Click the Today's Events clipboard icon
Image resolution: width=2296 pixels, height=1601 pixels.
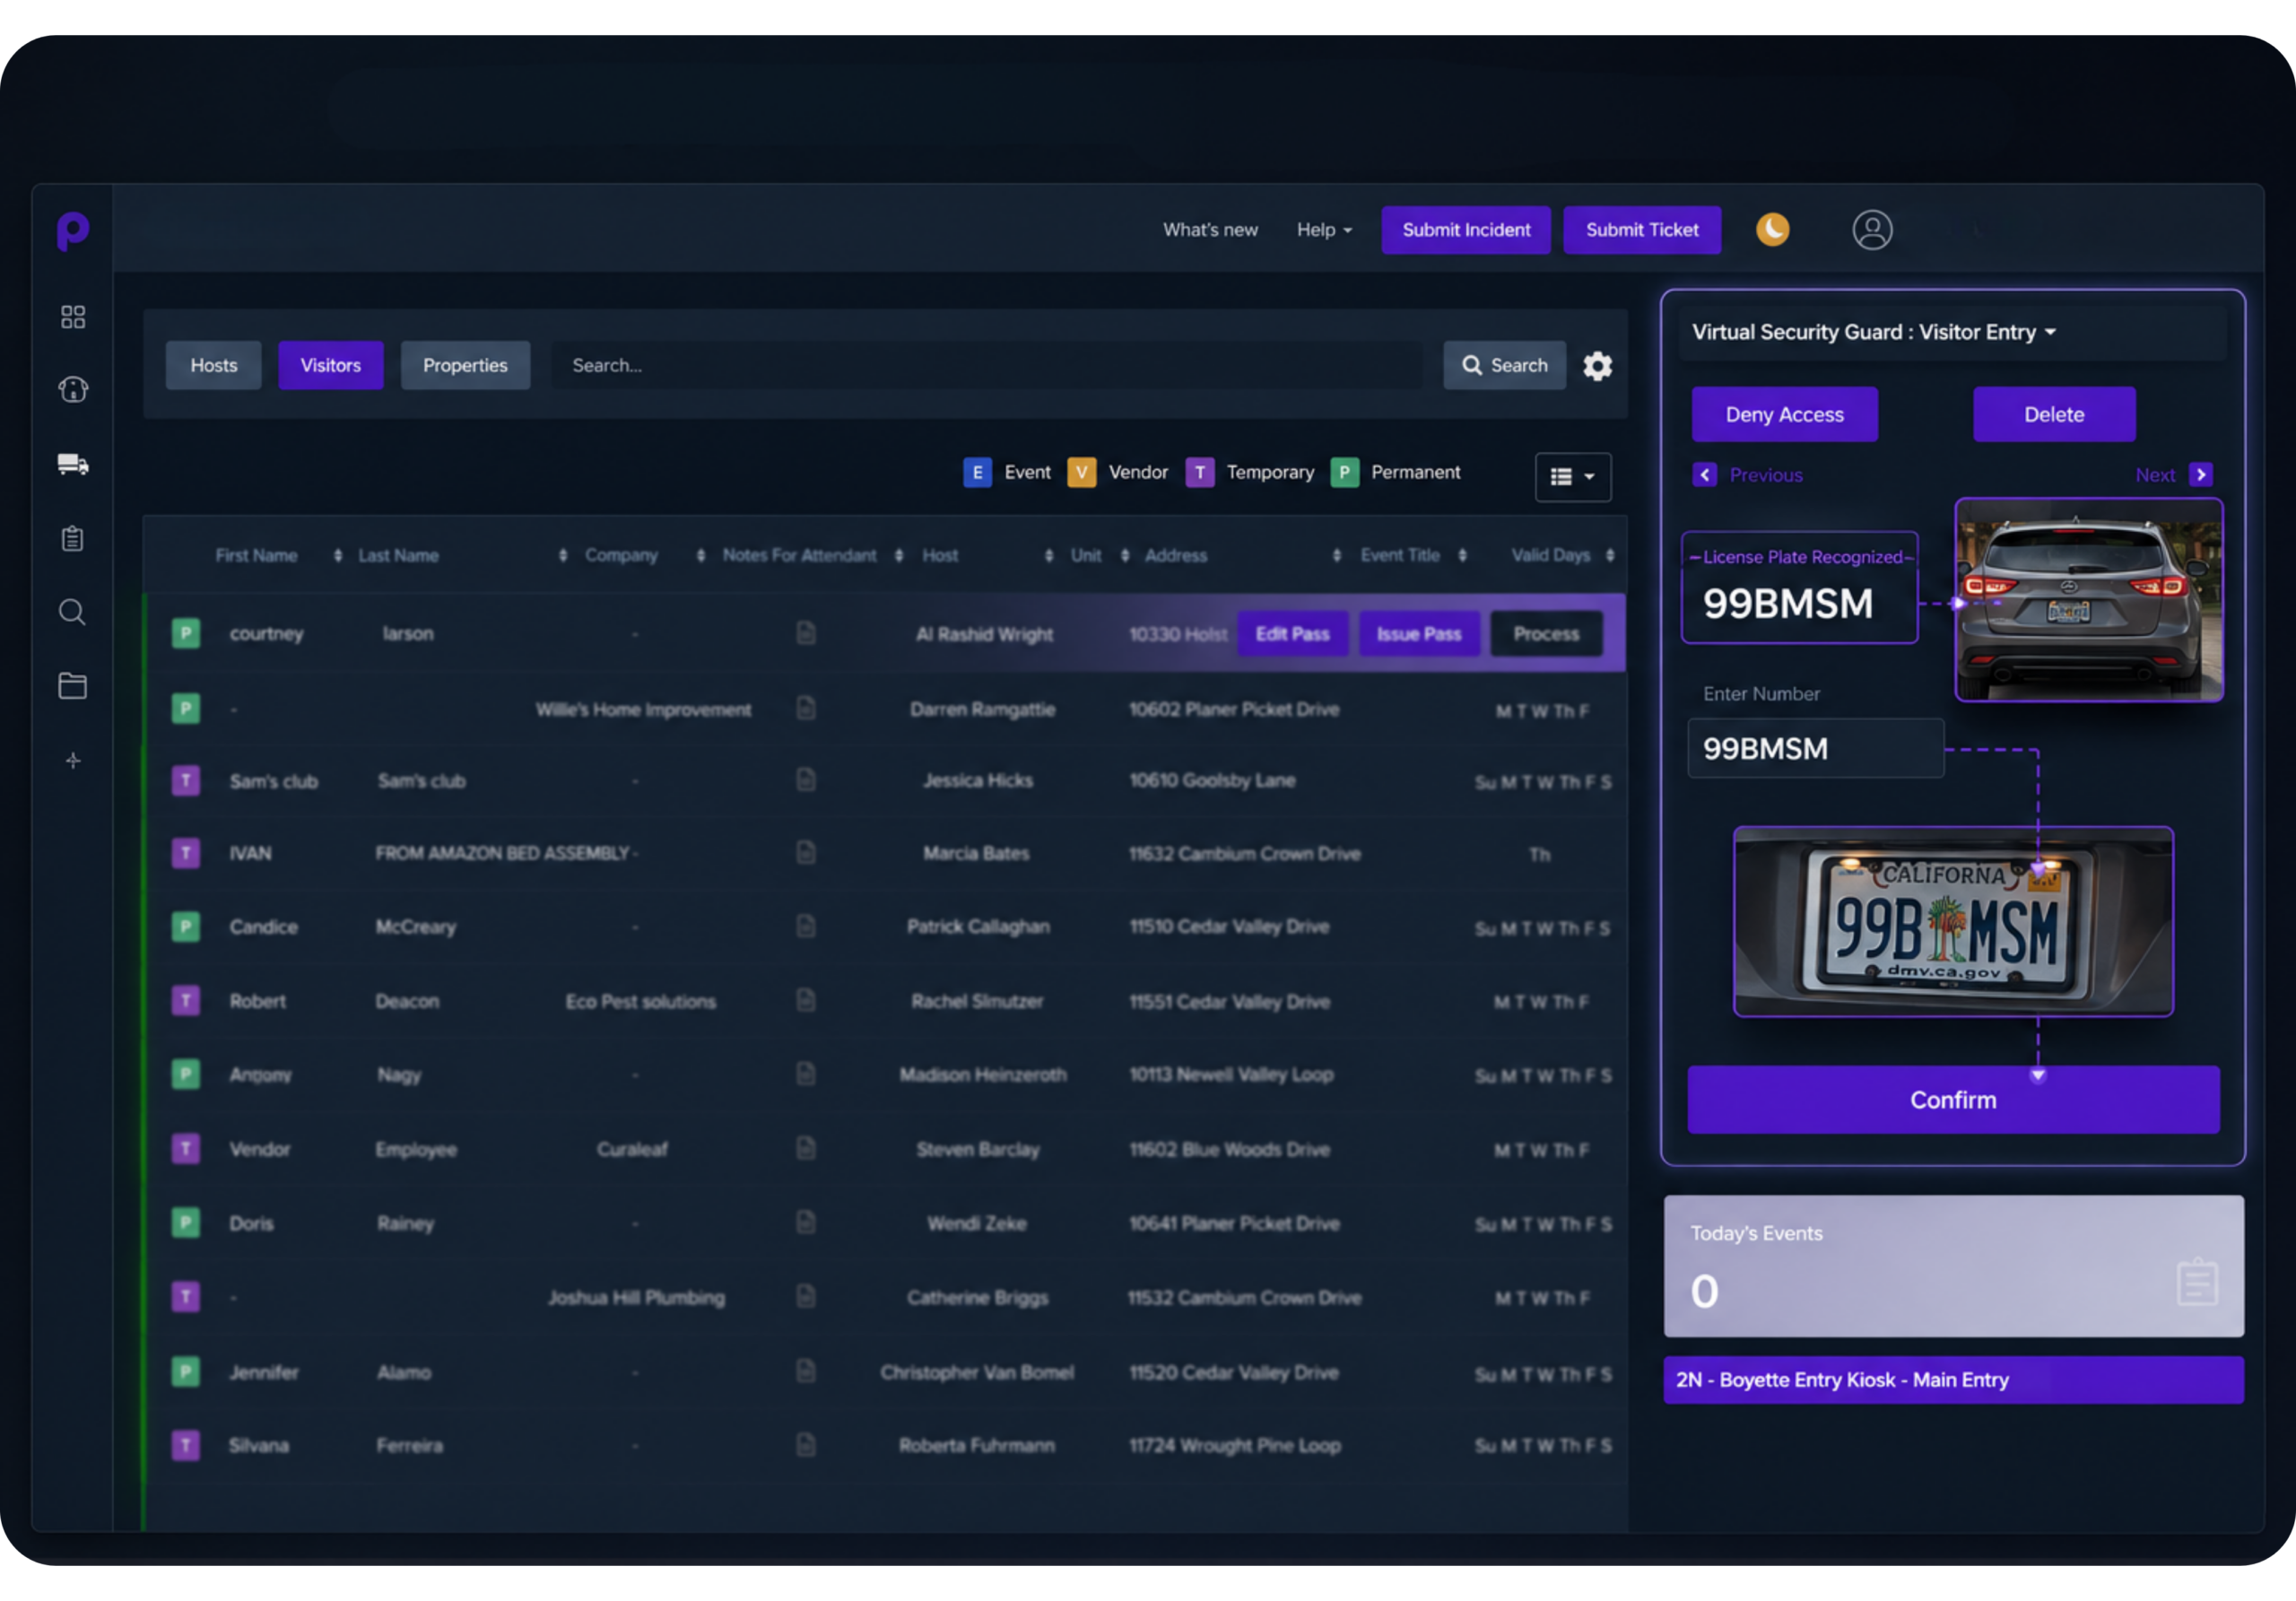(x=2197, y=1282)
